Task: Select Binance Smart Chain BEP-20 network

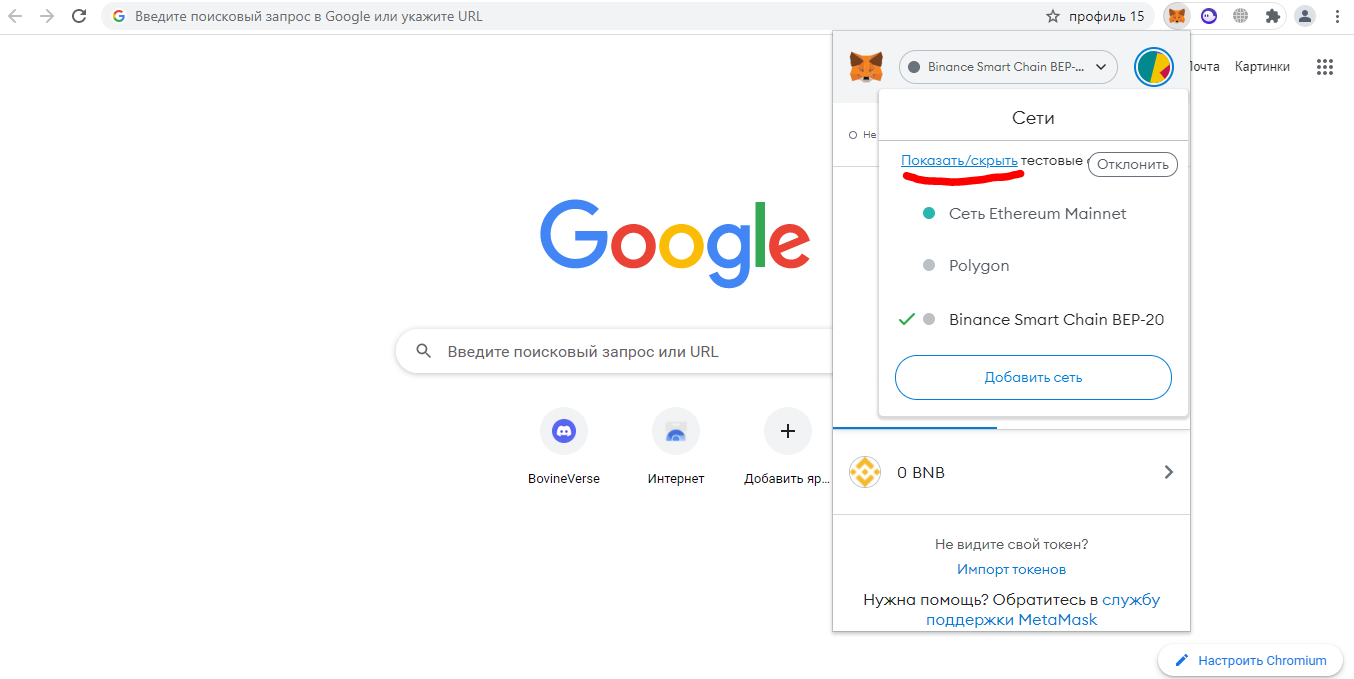Action: coord(1033,319)
